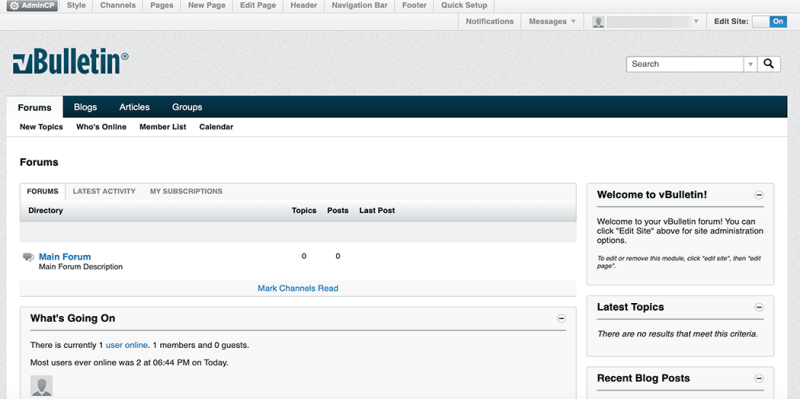
Task: Click the Directory column header
Action: 45,210
